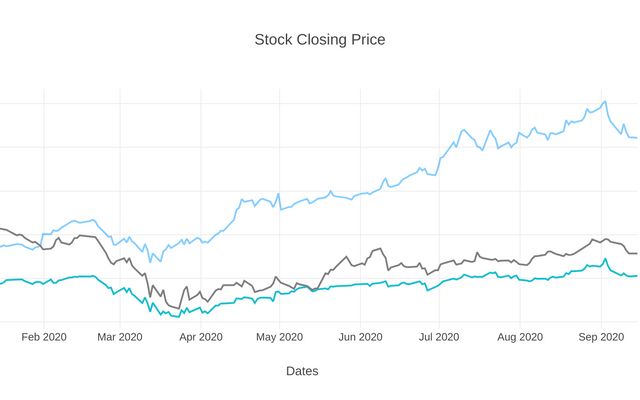Click the "Dates" x-axis title
Screen dimensions: 640x400
click(x=302, y=371)
